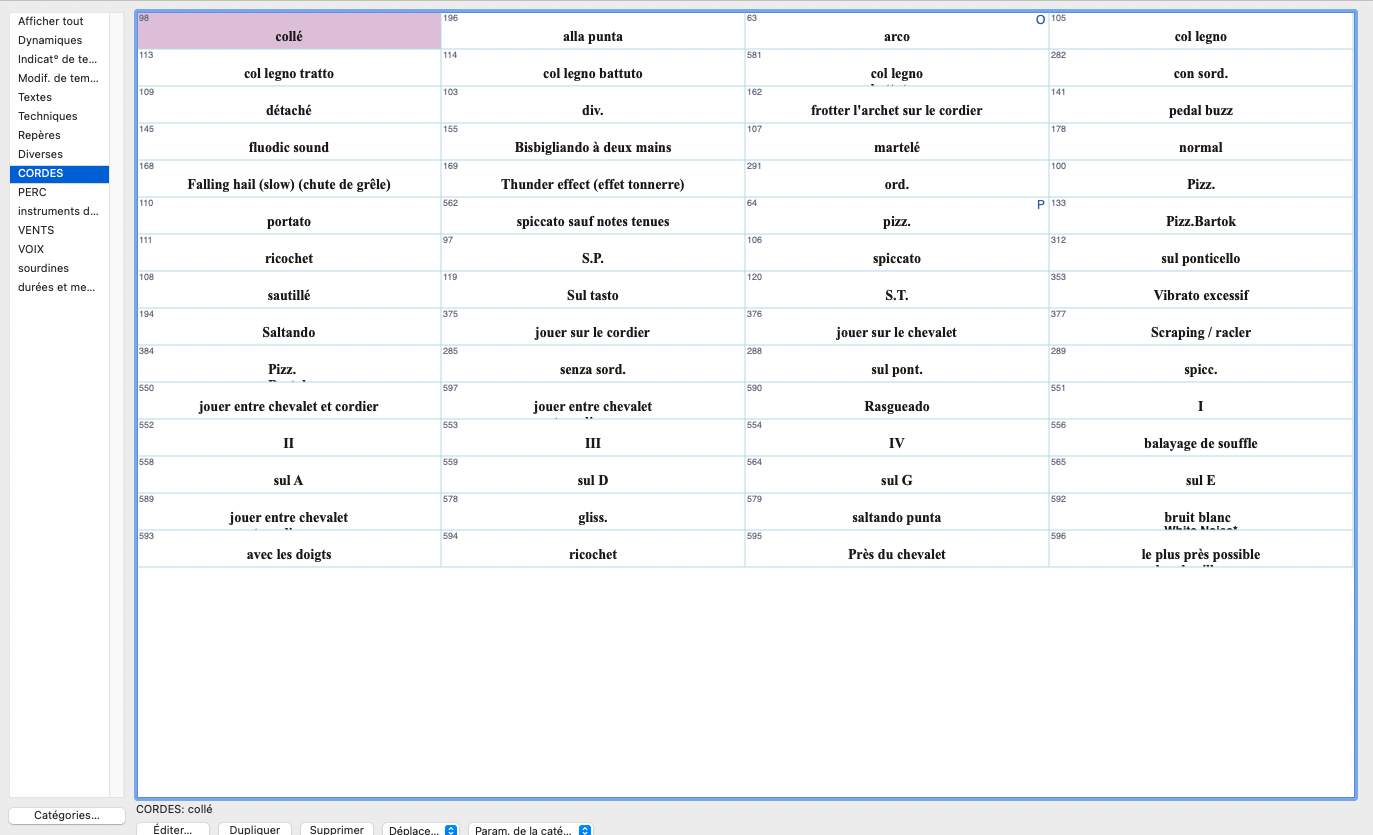This screenshot has height=835, width=1373.
Task: Expand the Param. de la catégorie dropdown
Action: (x=530, y=829)
